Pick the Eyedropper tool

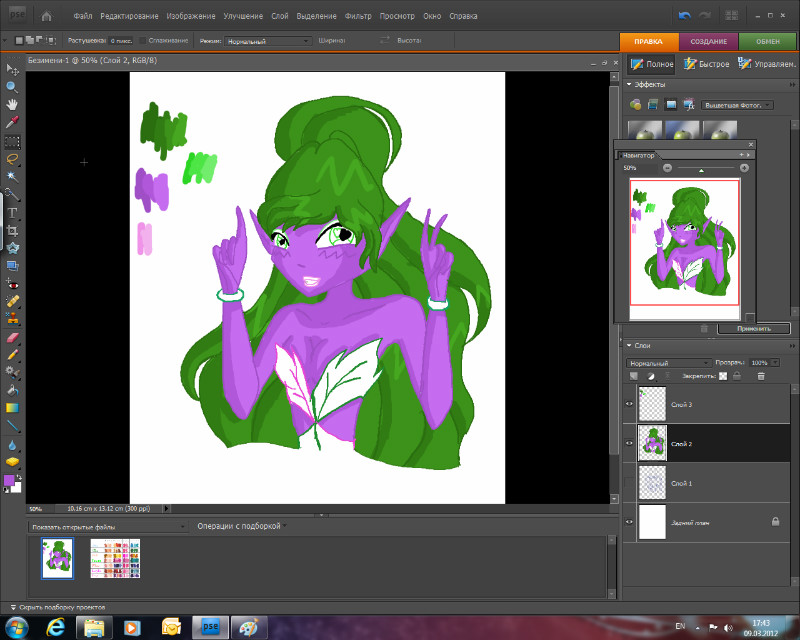13,122
